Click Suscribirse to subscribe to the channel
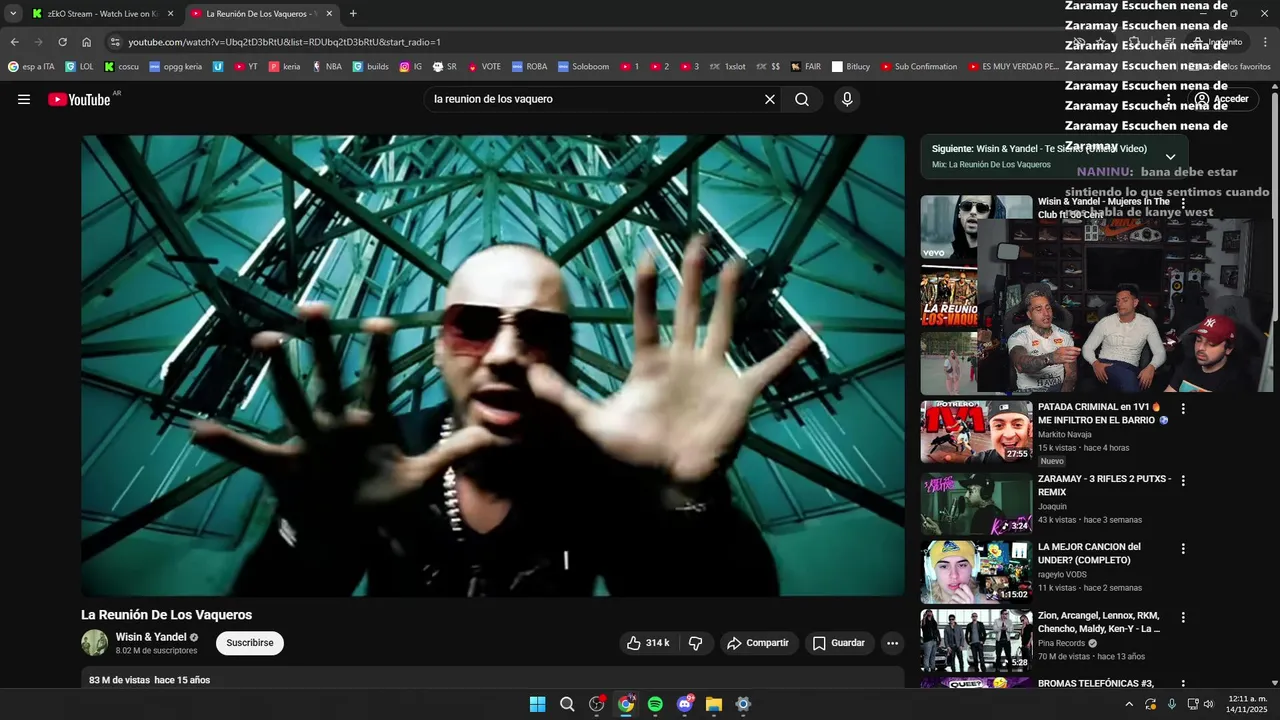The image size is (1280, 720). tap(250, 643)
